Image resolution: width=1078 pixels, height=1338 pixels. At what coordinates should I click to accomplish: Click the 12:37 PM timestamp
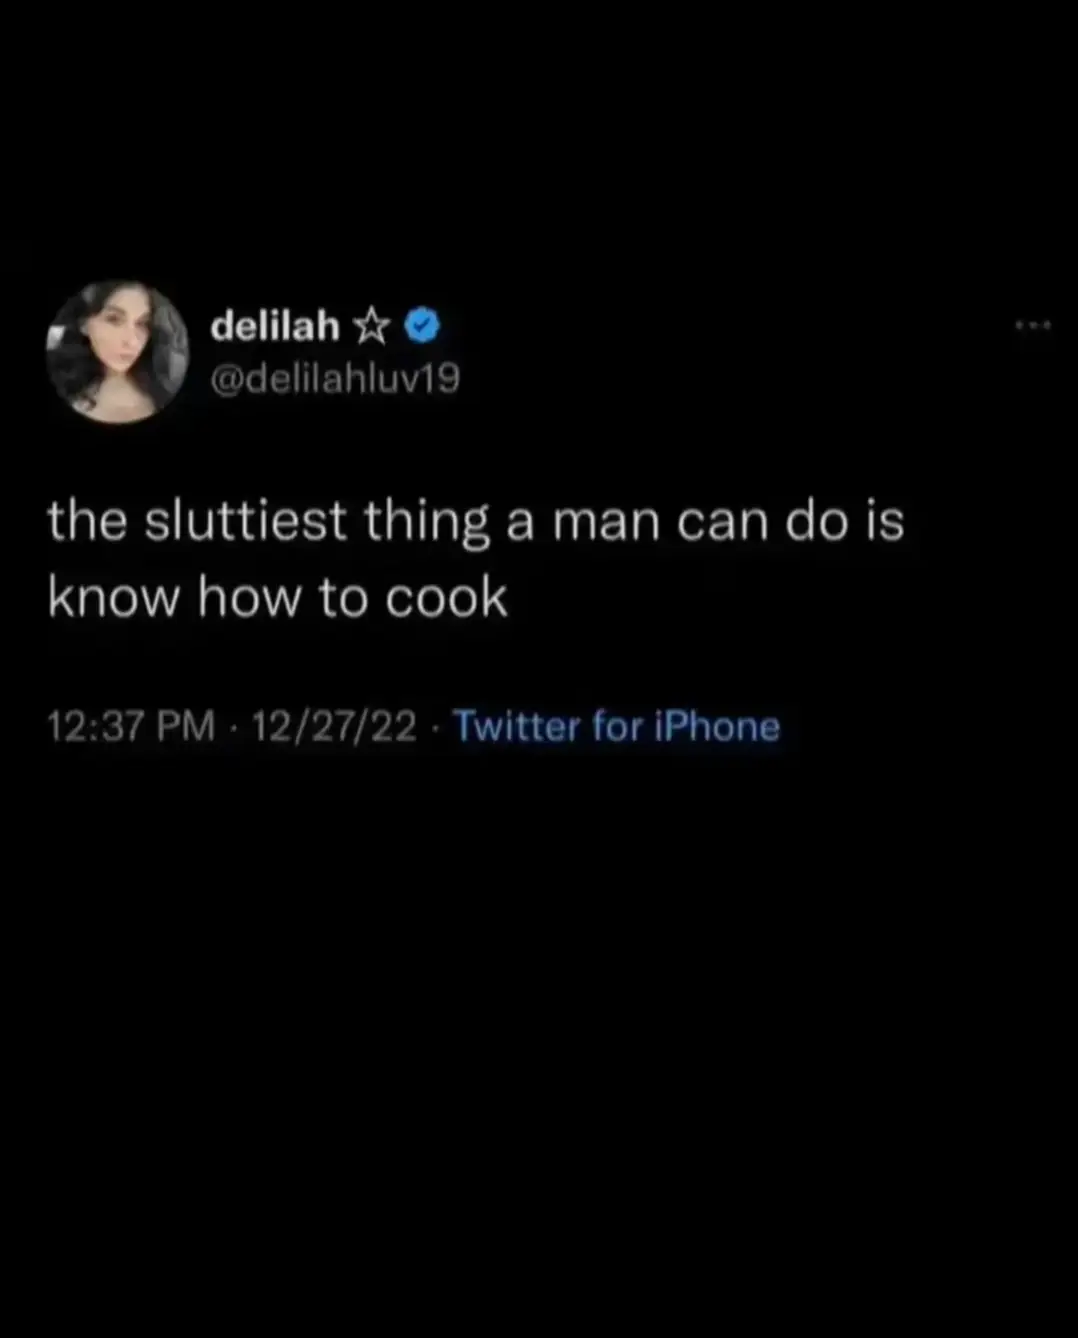pyautogui.click(x=131, y=726)
